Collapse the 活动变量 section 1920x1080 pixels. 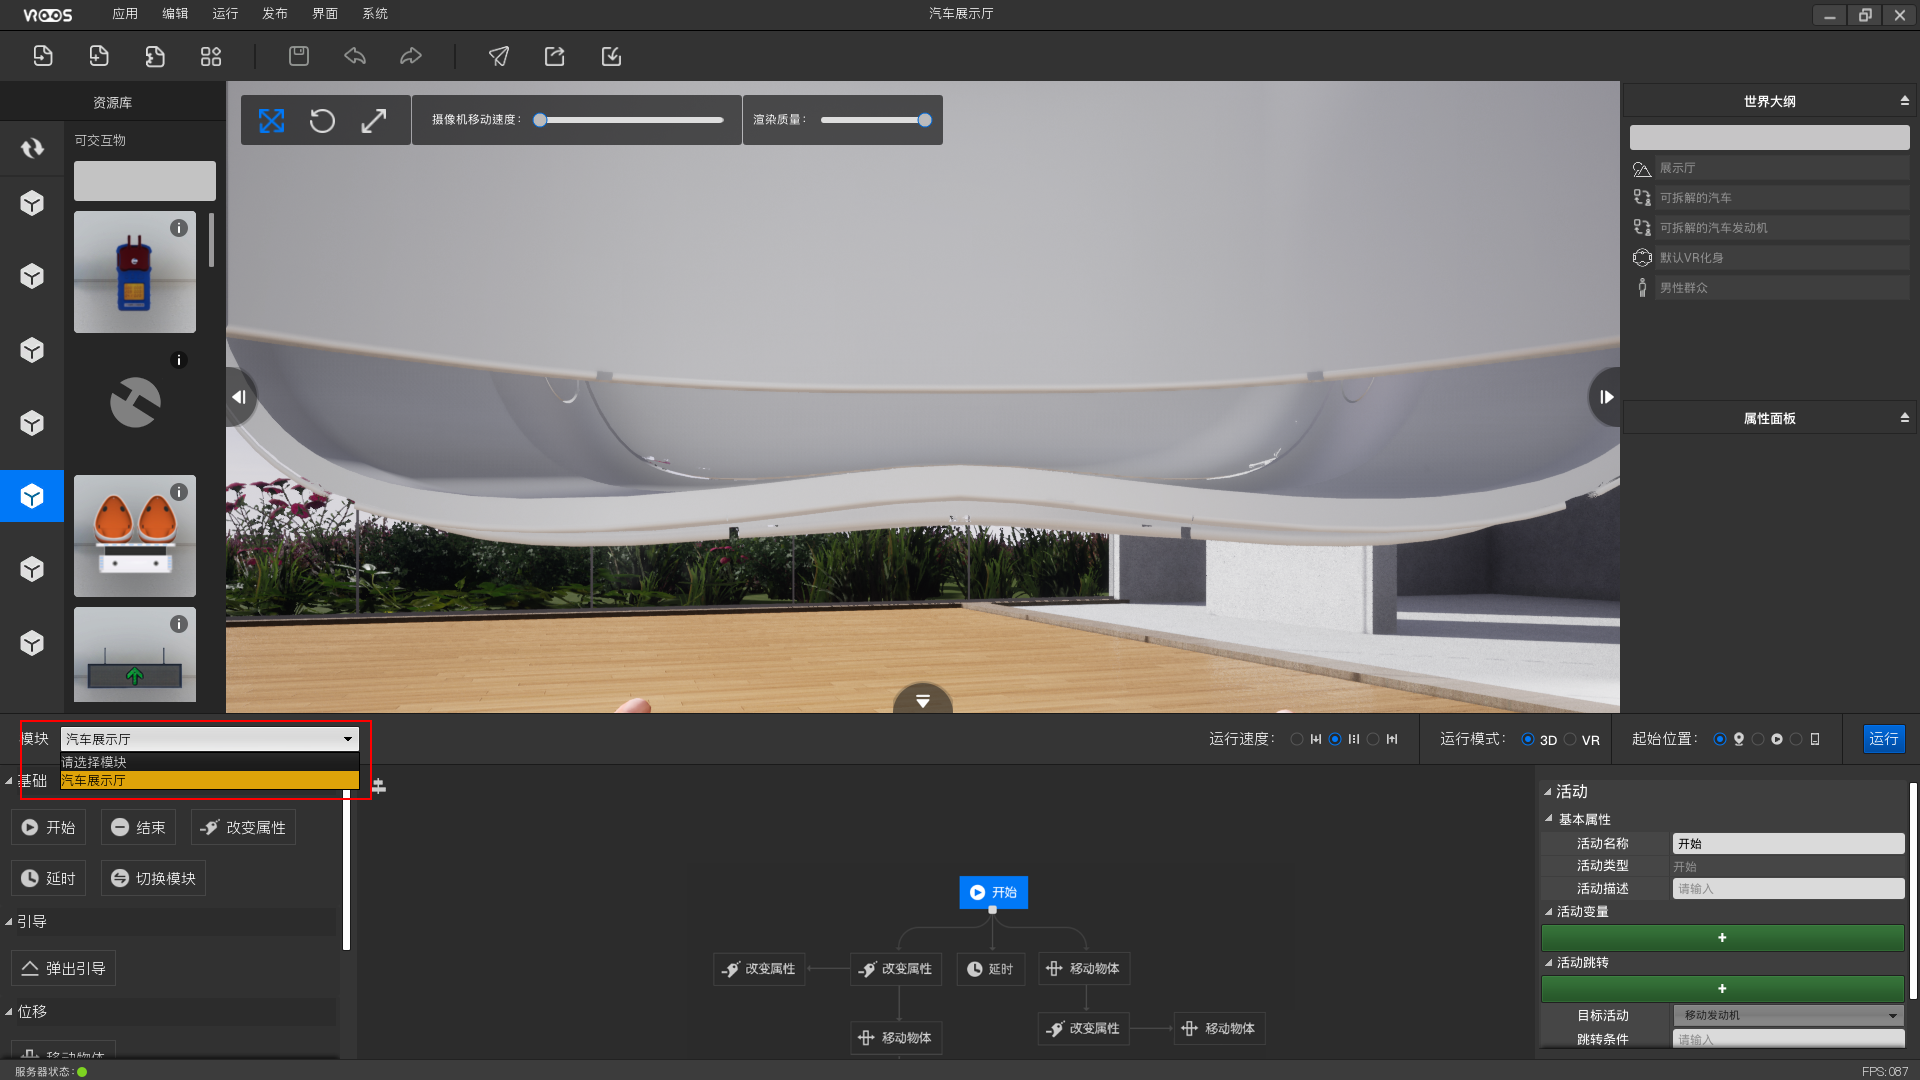(1549, 911)
